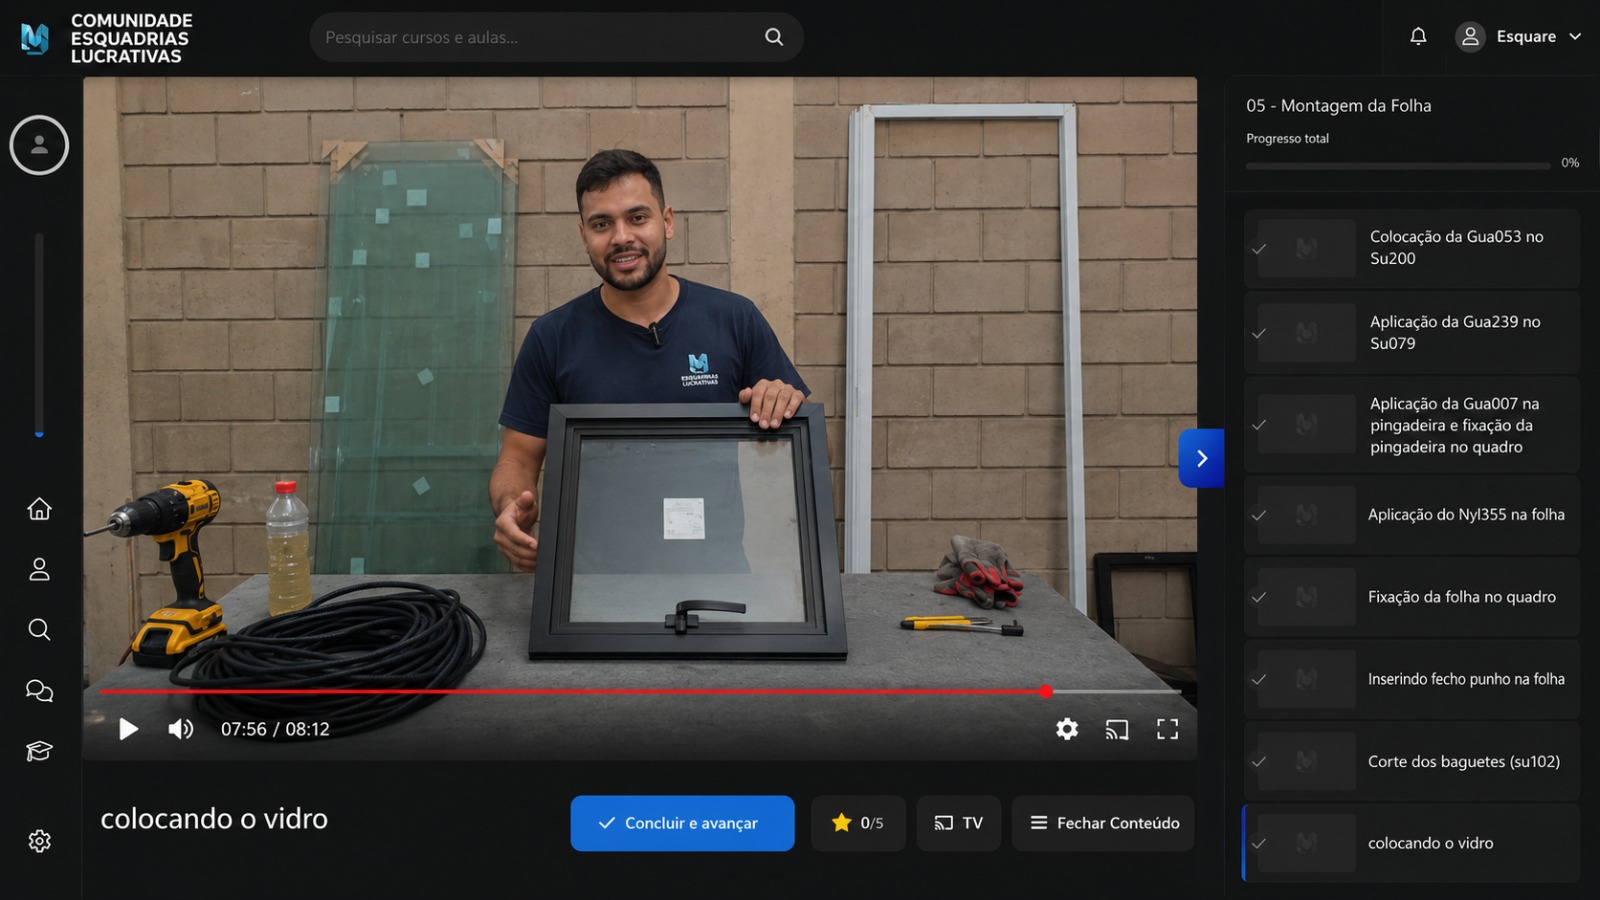Click Fechar Conteúdo button
The height and width of the screenshot is (900, 1600).
[x=1103, y=823]
